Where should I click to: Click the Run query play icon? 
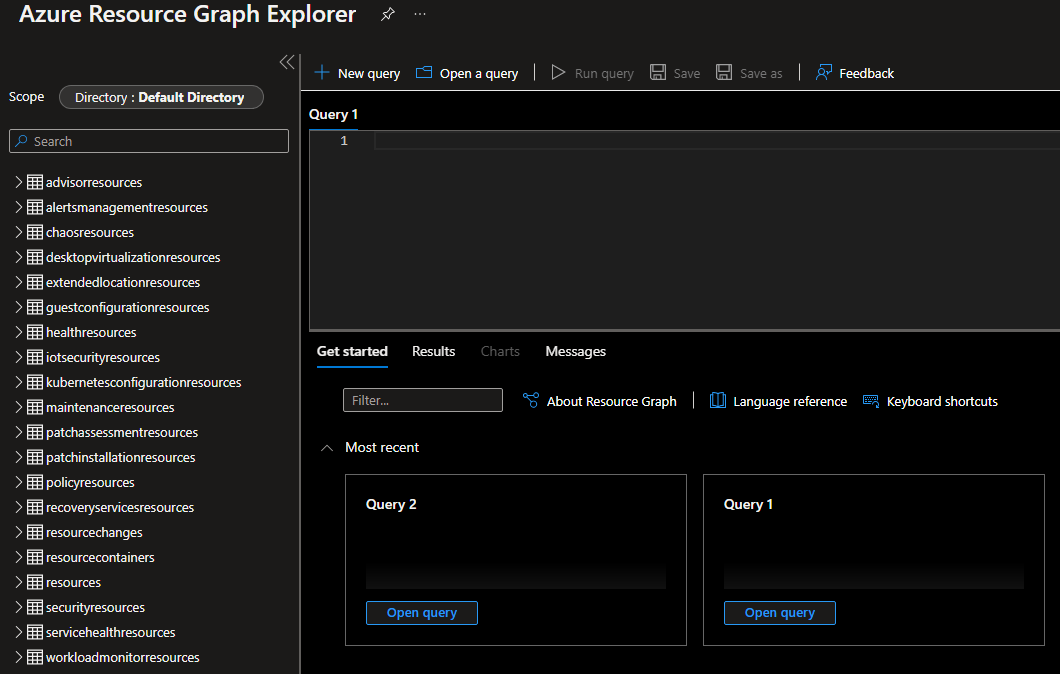(x=558, y=72)
